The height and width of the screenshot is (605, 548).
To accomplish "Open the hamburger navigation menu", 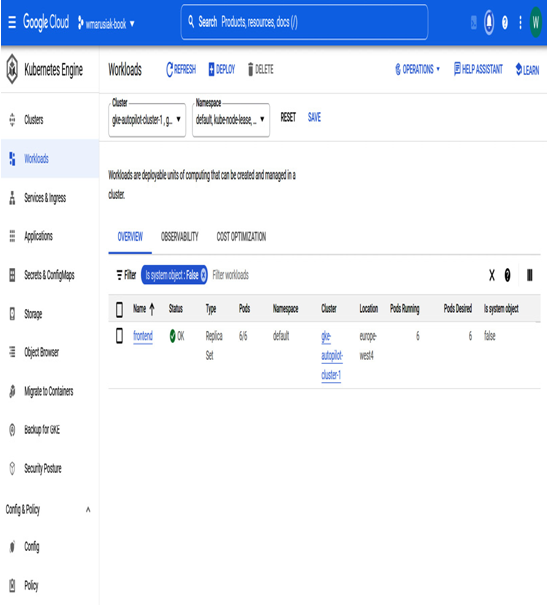I will (12, 22).
